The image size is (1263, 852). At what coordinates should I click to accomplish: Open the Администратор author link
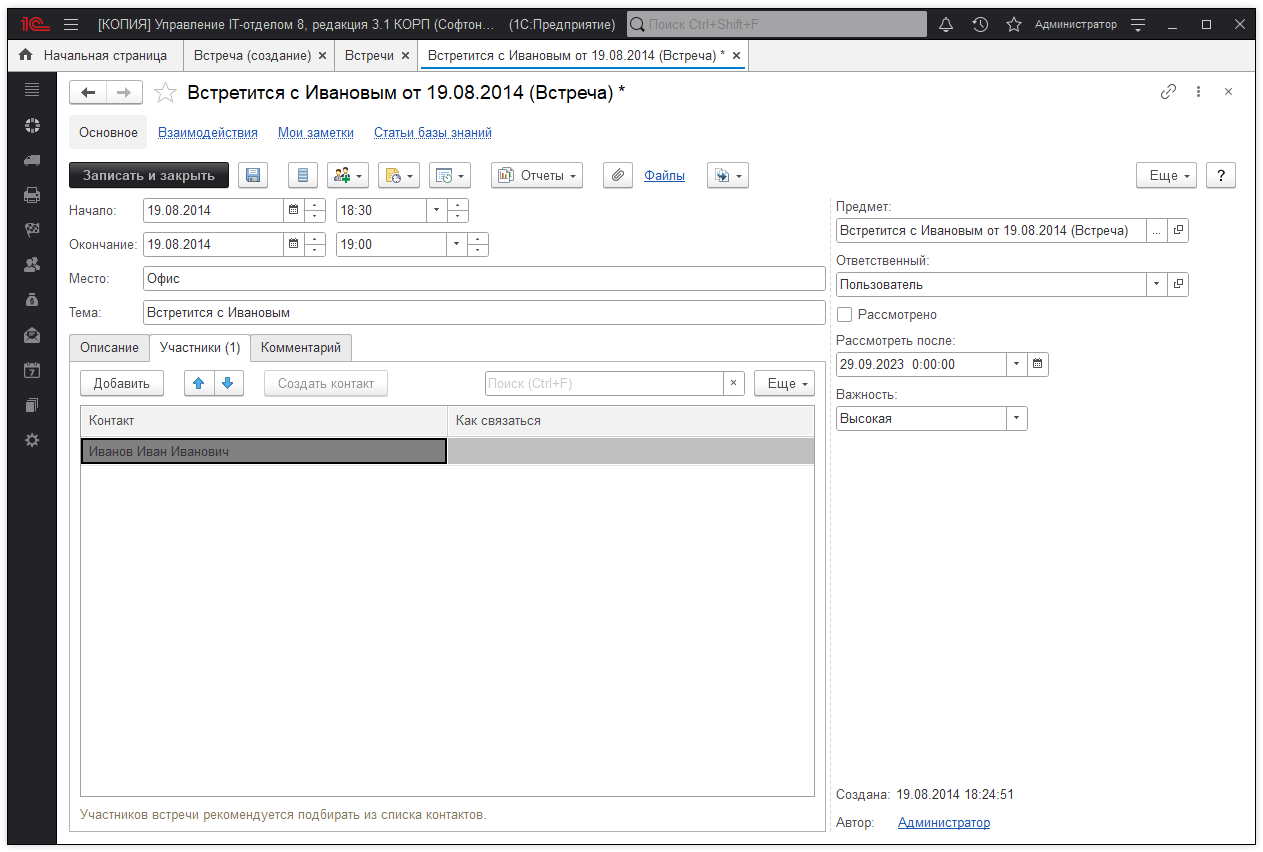[x=943, y=823]
